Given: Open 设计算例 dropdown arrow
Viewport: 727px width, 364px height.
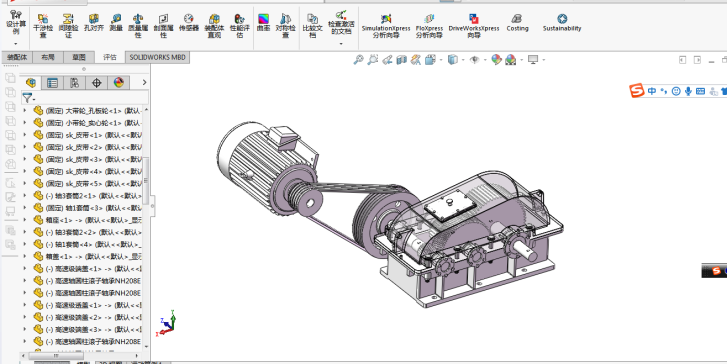Looking at the screenshot, I should tap(16, 44).
